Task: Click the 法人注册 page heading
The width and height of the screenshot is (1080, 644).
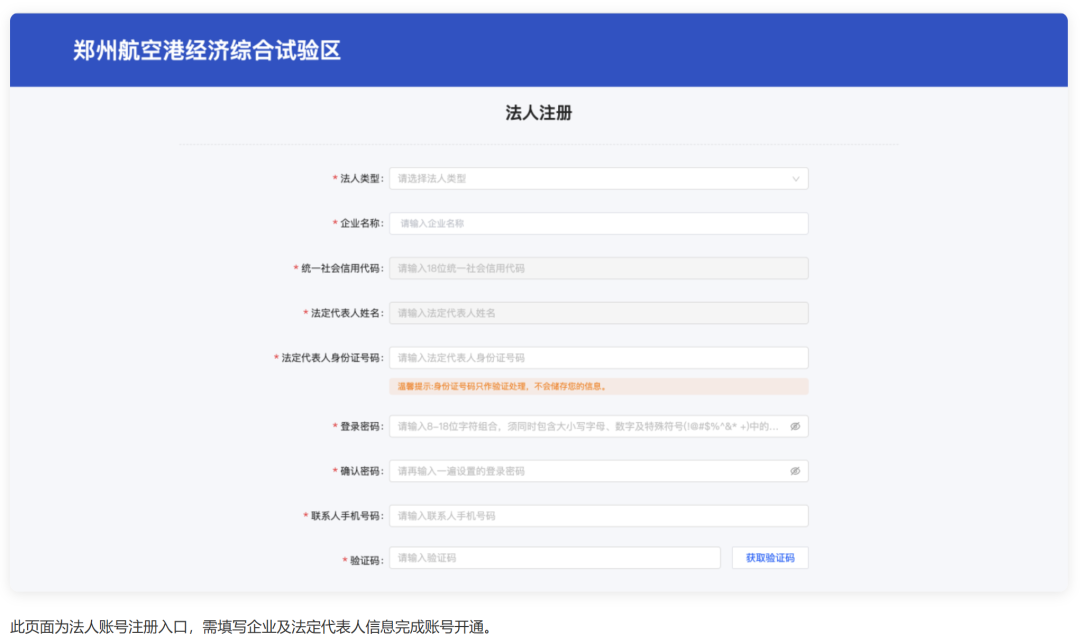Action: click(539, 113)
